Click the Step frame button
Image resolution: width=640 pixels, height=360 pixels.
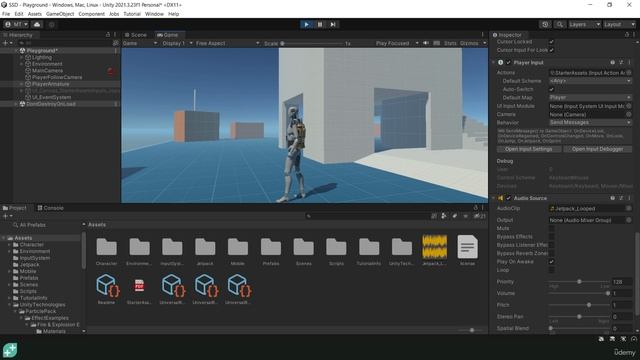[x=333, y=24]
